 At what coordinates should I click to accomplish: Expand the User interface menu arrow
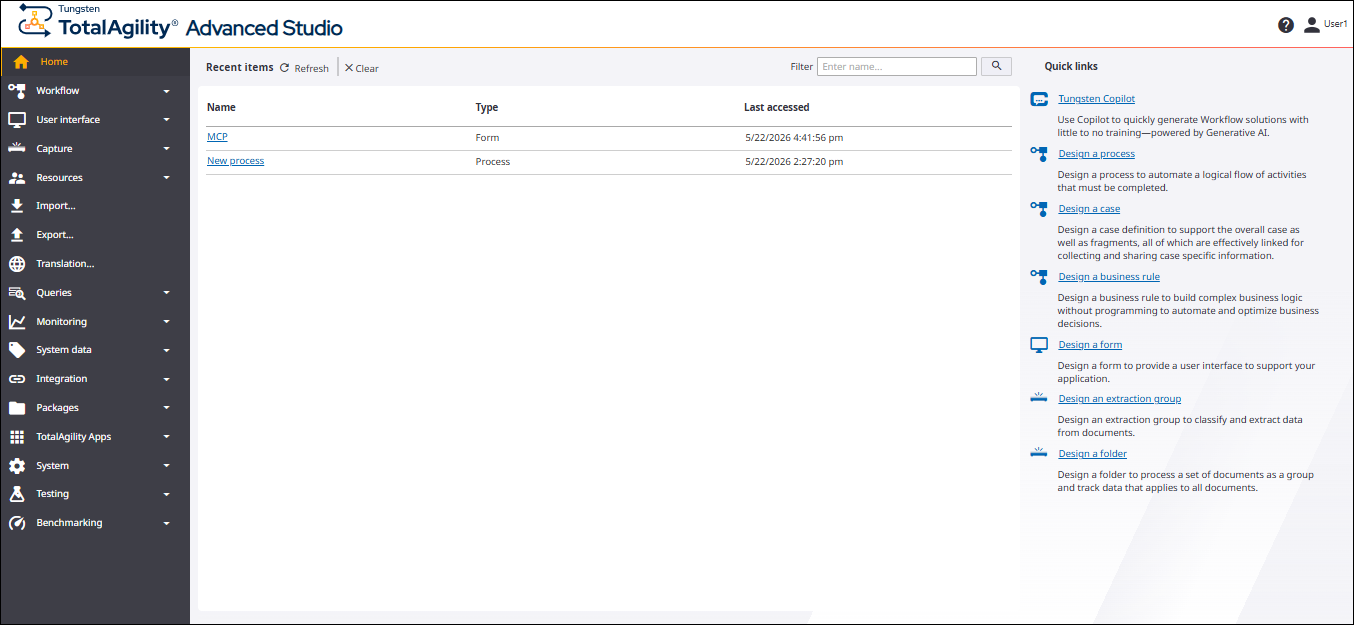[167, 120]
